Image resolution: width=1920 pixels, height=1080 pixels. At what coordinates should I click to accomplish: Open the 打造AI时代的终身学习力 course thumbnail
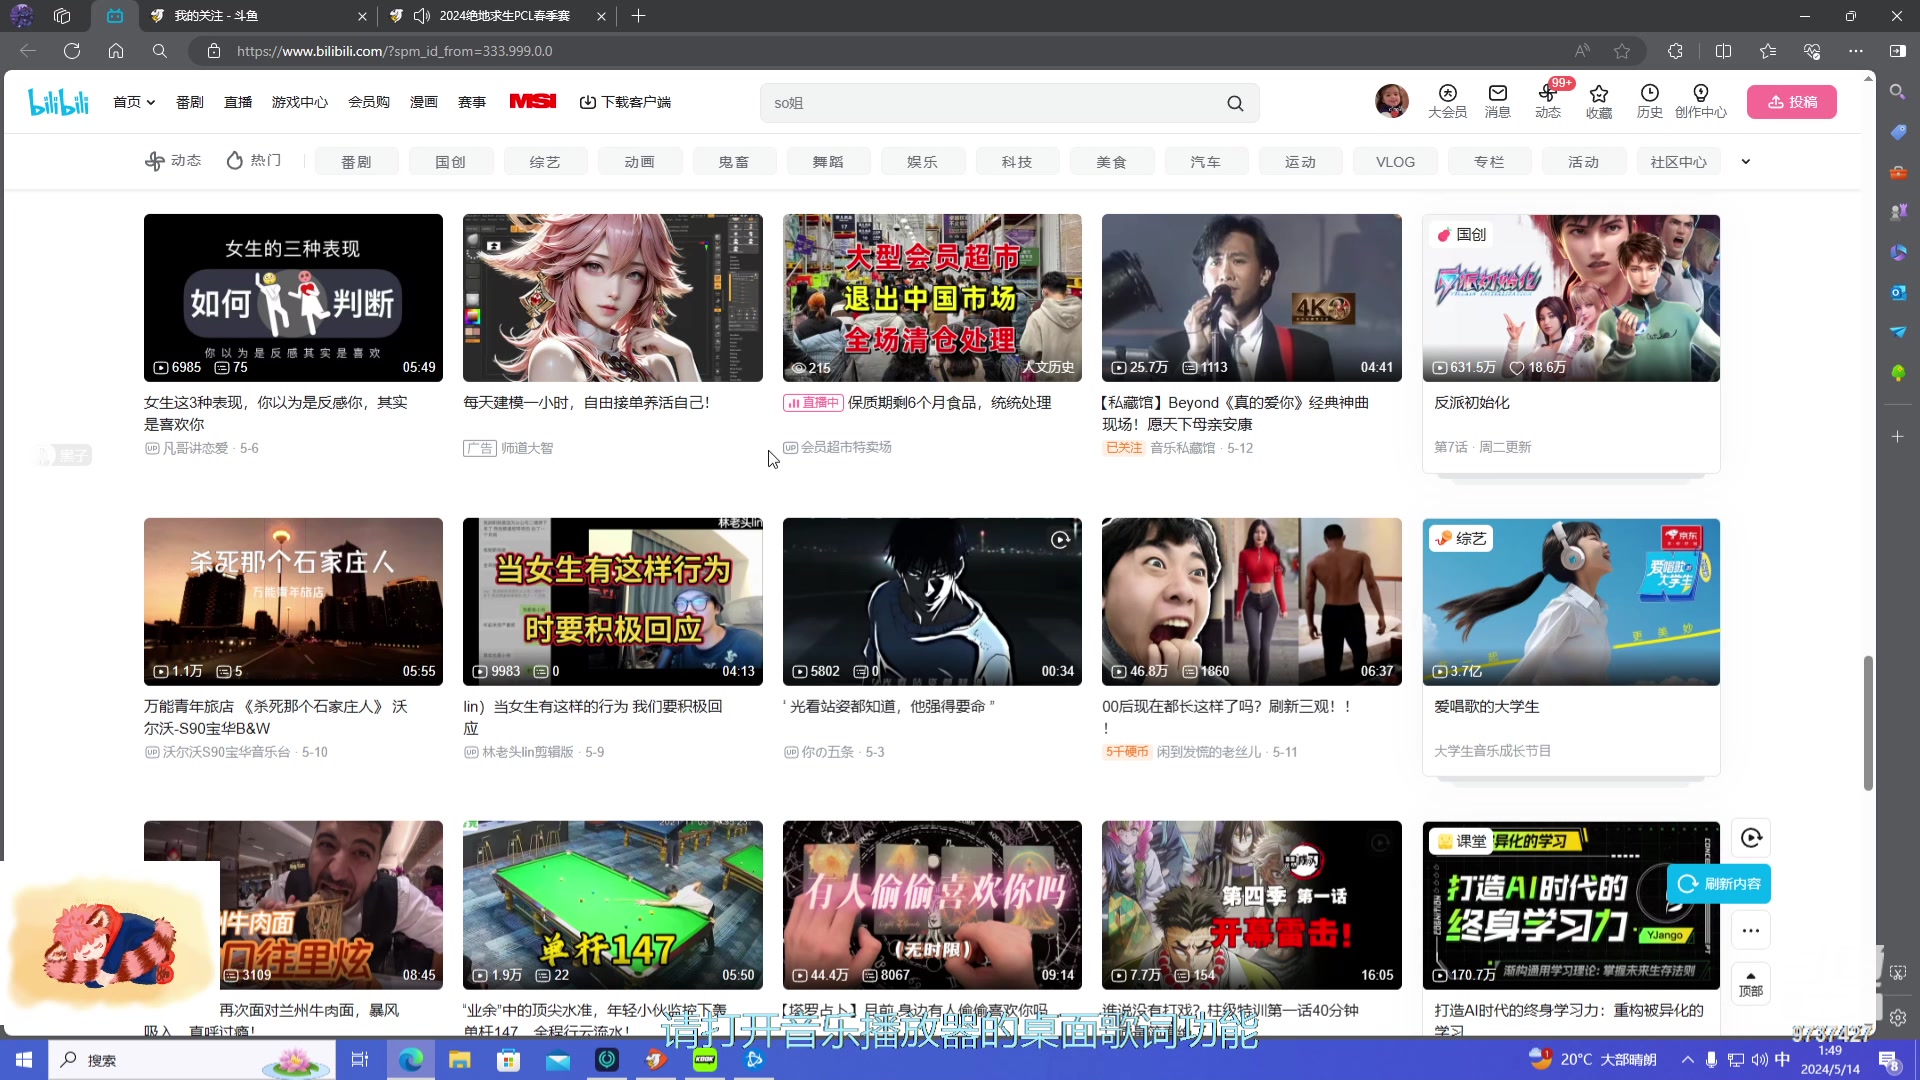1571,905
